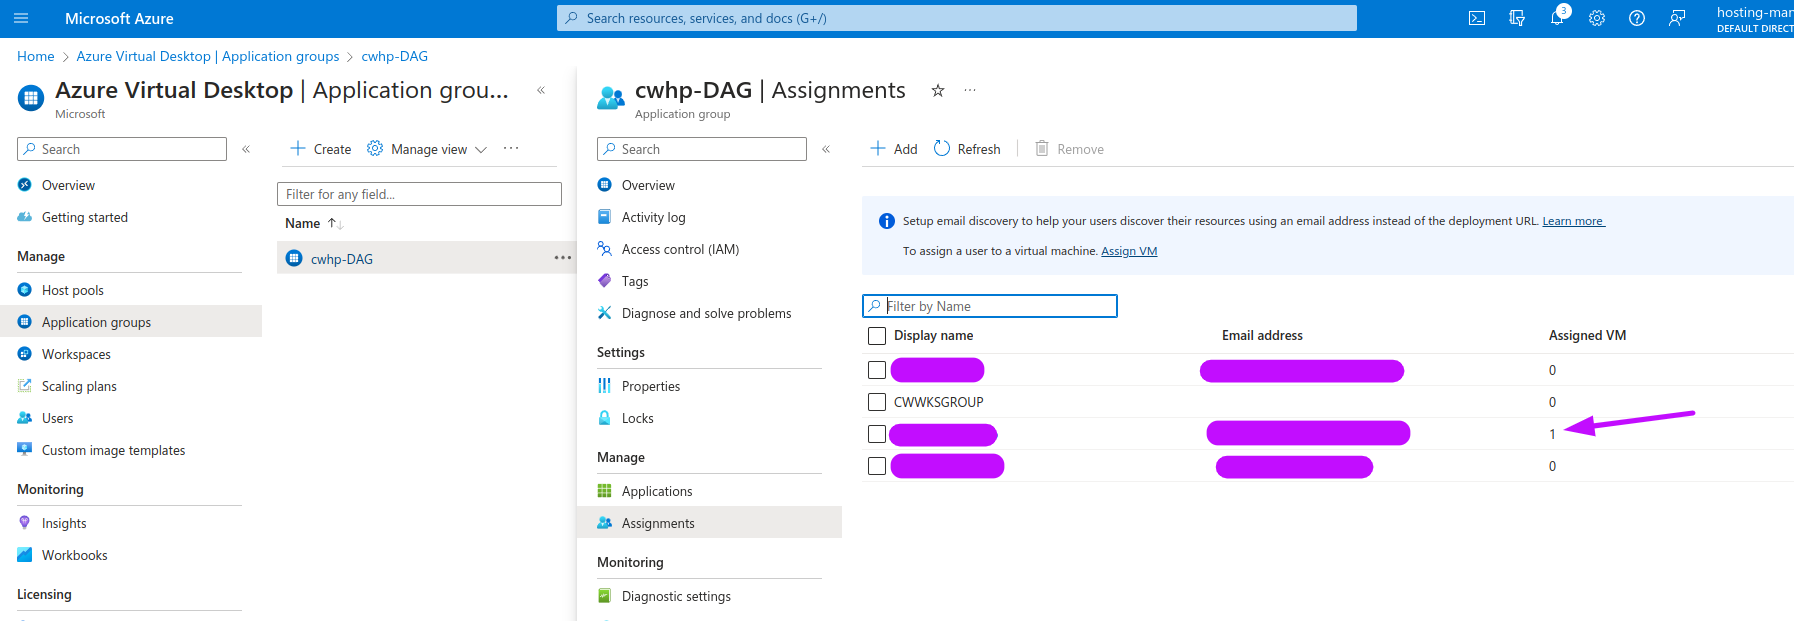Open the ellipsis menu on cwhp-DAG row
Screen dimensions: 1794x621
563,258
